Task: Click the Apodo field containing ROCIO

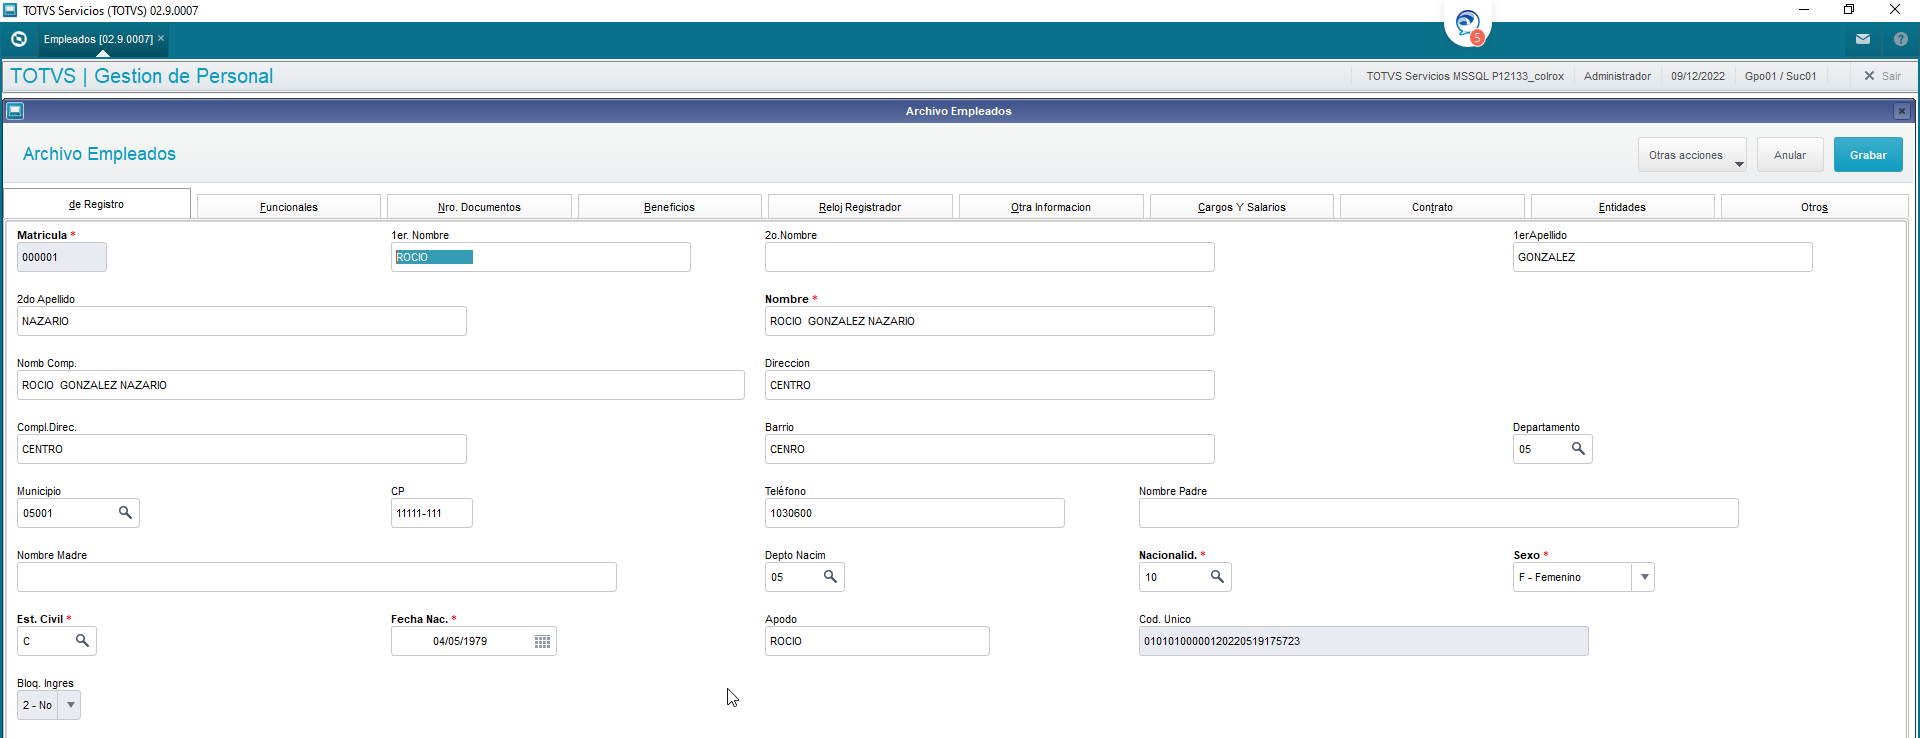Action: pyautogui.click(x=877, y=641)
